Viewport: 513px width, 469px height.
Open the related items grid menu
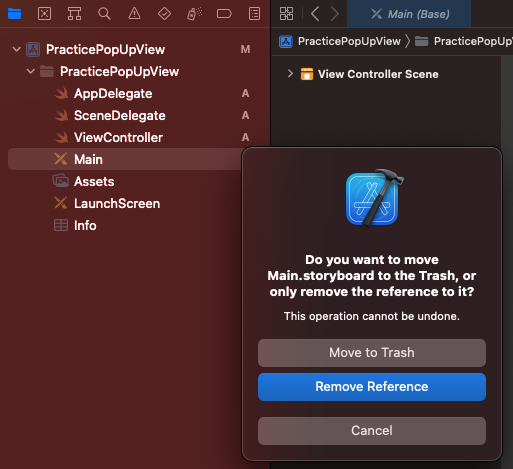(x=286, y=14)
